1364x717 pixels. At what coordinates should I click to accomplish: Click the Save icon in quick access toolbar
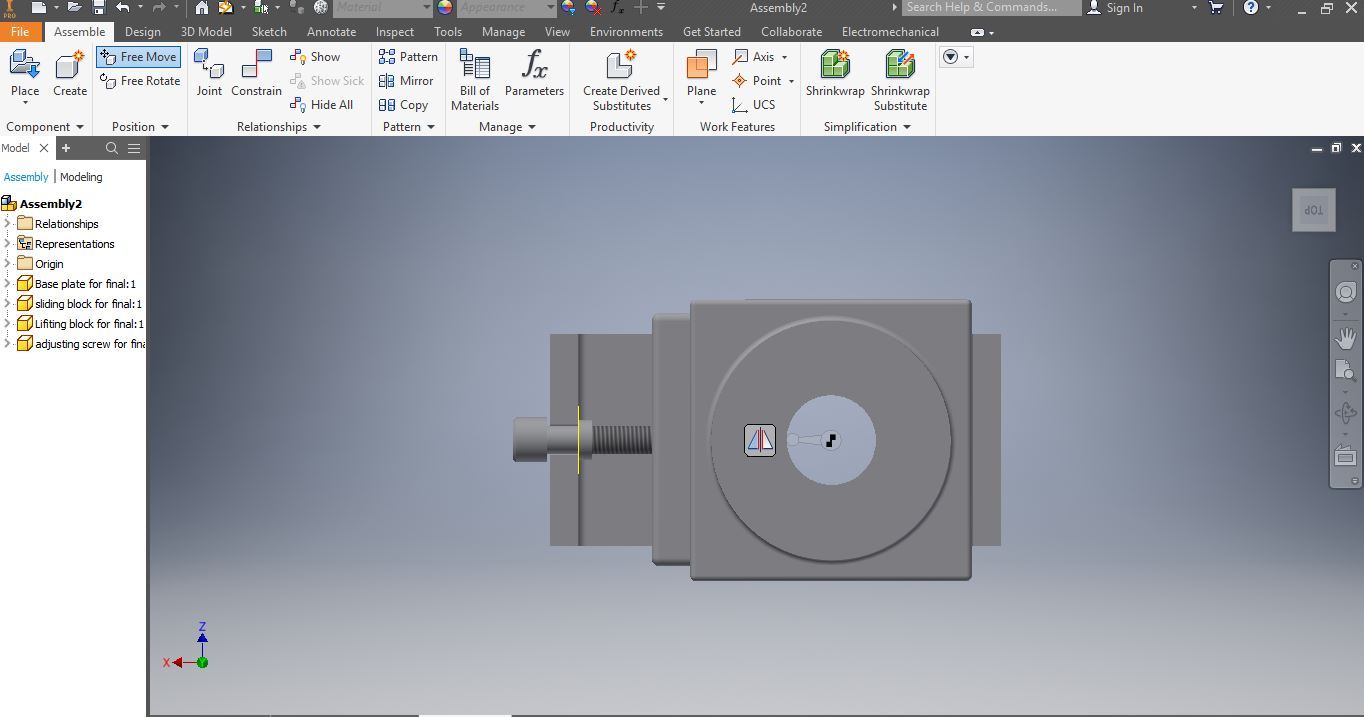point(99,8)
